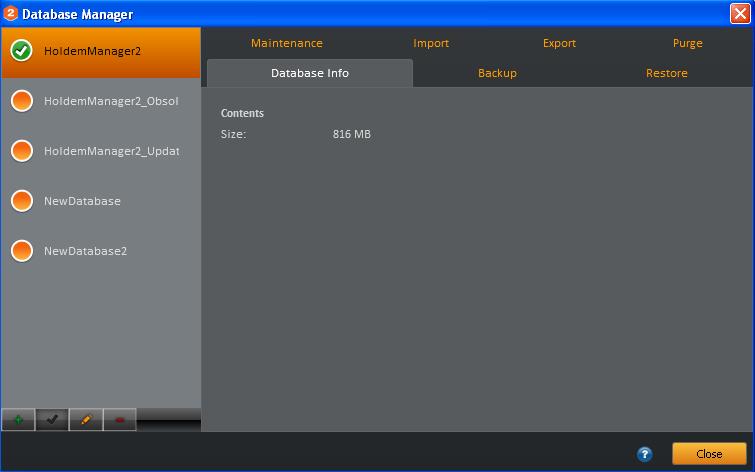Click the orange circle beside HoldemManager2_Obsol

22,101
